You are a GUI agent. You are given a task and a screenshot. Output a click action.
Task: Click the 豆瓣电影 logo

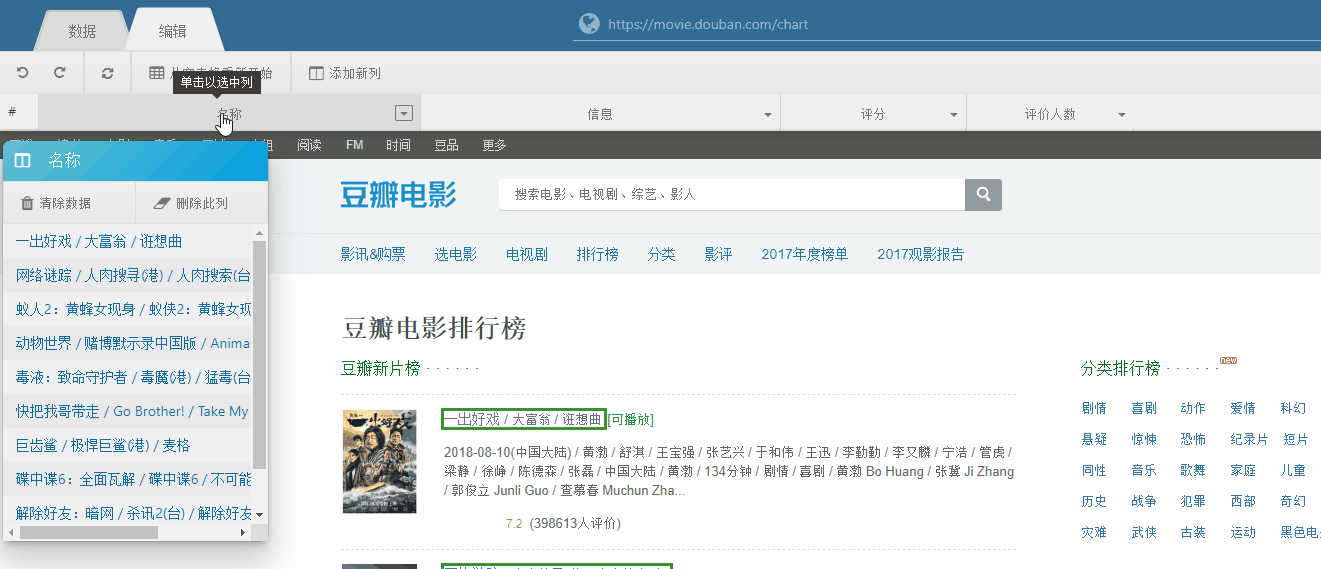[398, 196]
